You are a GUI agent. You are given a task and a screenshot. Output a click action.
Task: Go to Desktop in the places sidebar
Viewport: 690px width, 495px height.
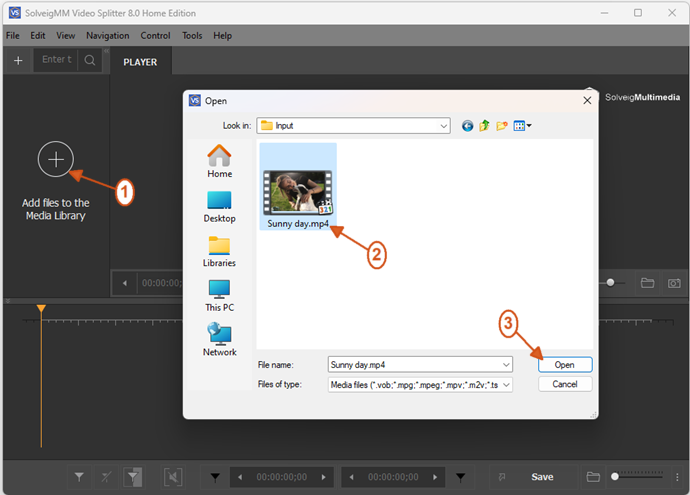pyautogui.click(x=220, y=207)
